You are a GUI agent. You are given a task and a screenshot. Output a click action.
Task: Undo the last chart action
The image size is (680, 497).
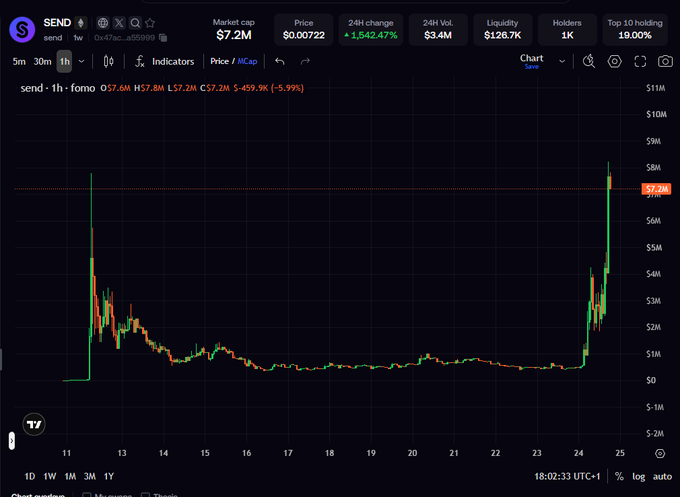pyautogui.click(x=280, y=61)
